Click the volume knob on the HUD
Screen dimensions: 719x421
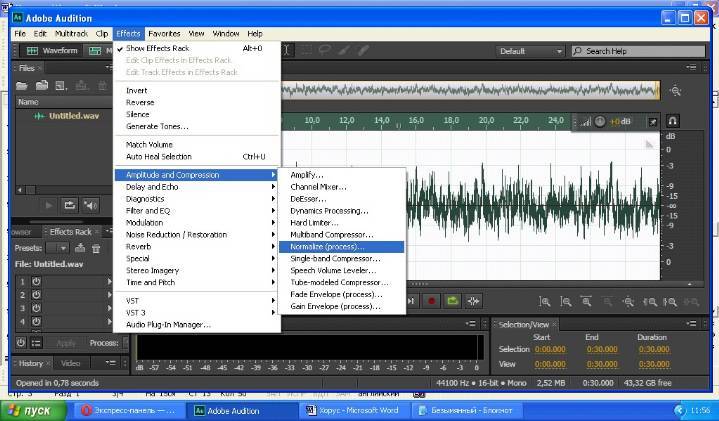click(x=600, y=122)
